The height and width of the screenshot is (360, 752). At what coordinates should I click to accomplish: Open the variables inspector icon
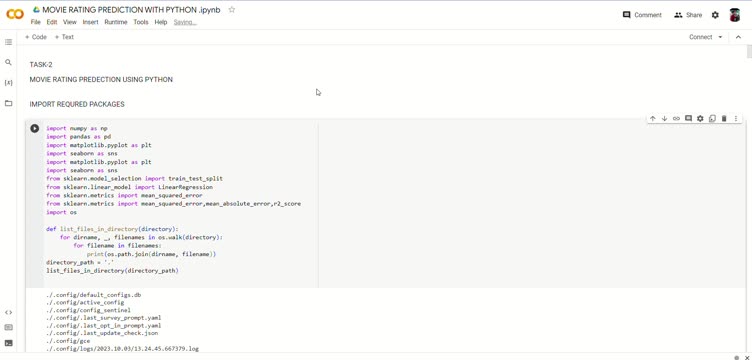tap(8, 82)
